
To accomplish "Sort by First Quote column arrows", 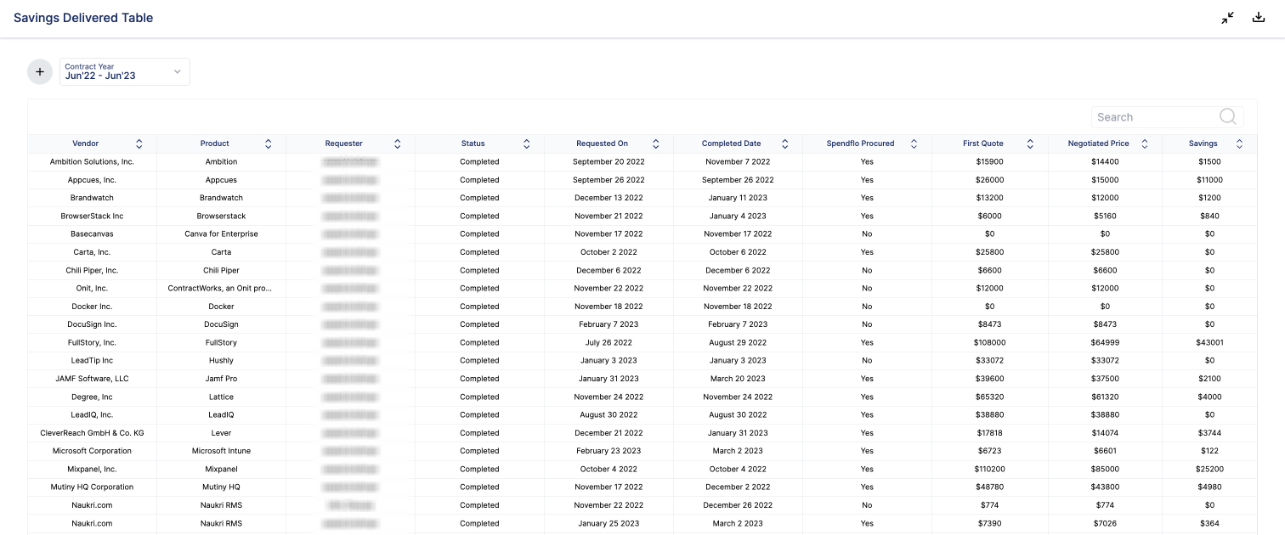I will tap(1030, 144).
